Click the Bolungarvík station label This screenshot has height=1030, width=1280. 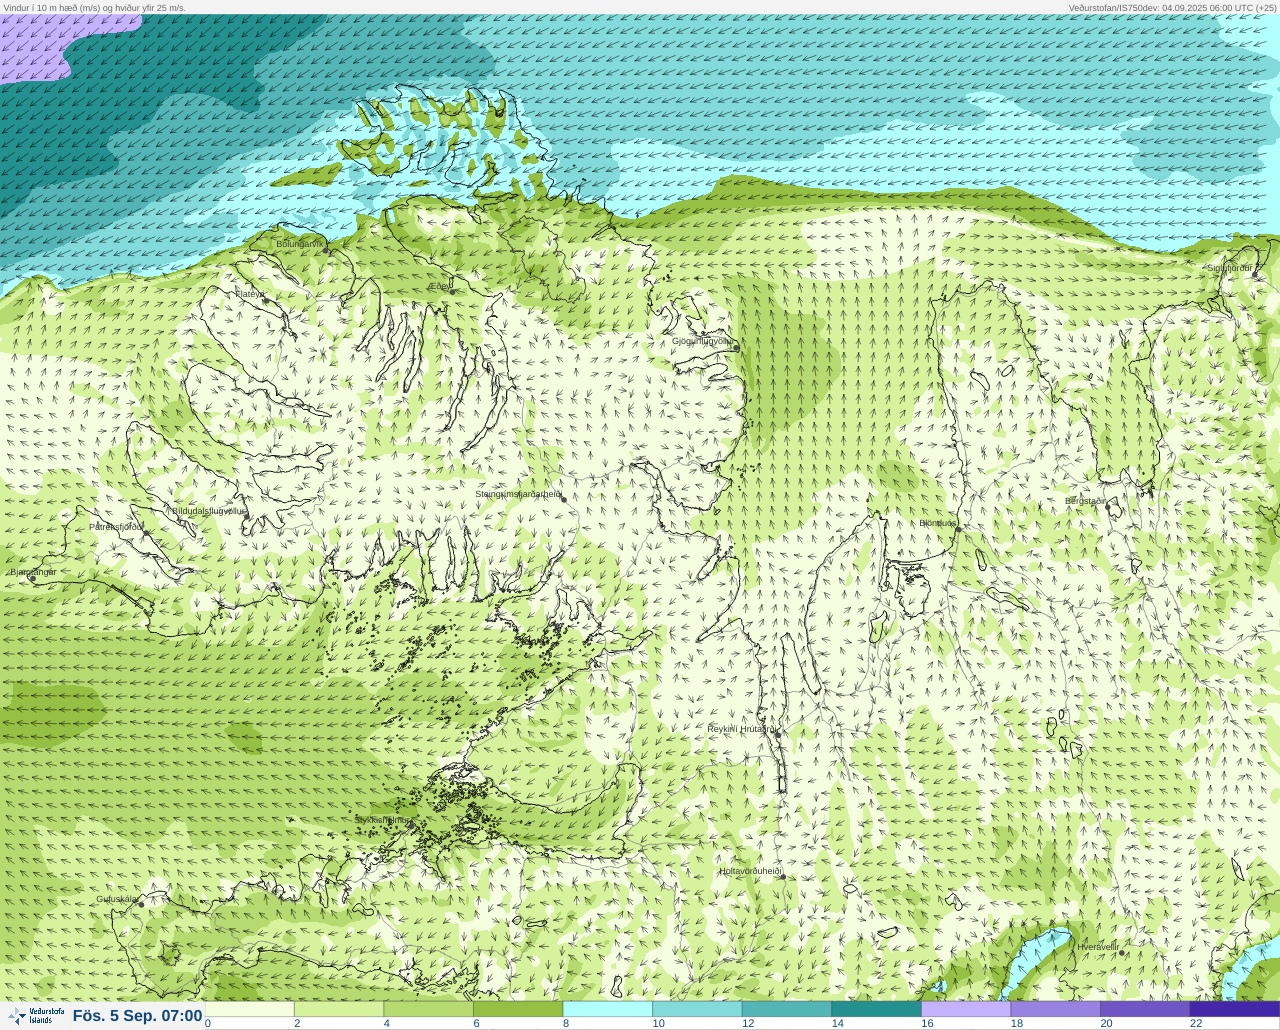300,243
